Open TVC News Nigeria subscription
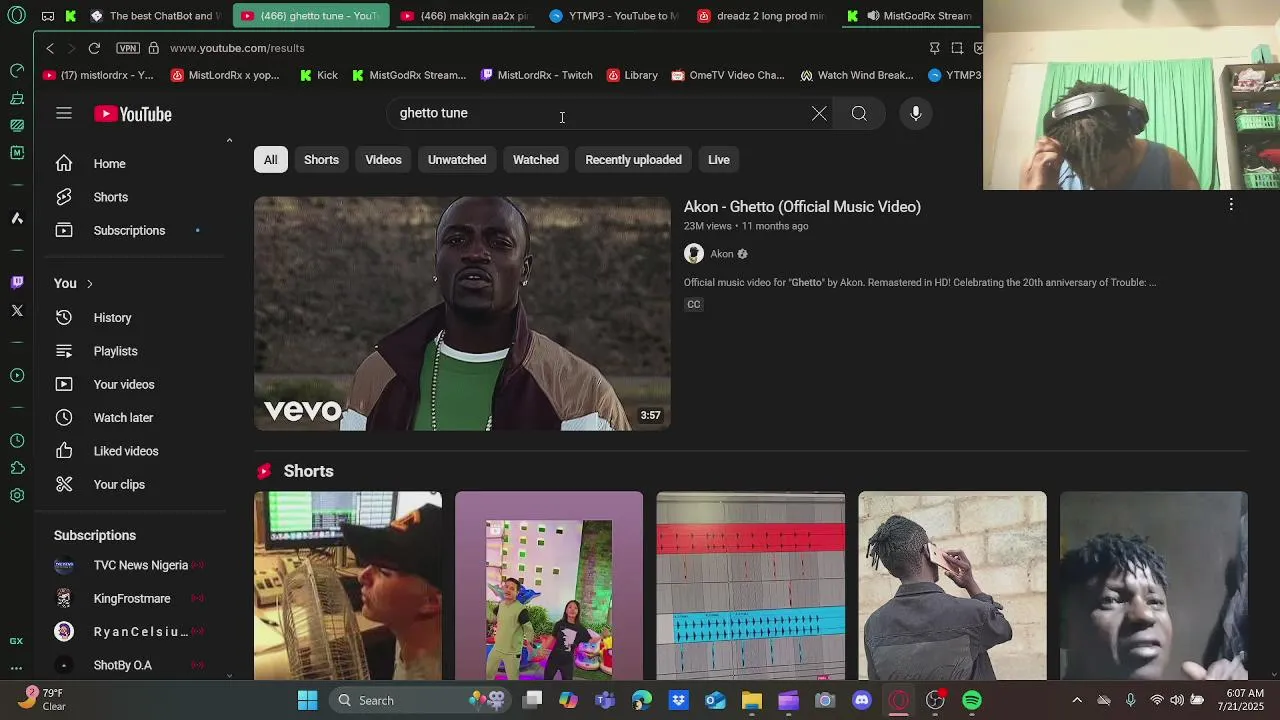 point(140,565)
